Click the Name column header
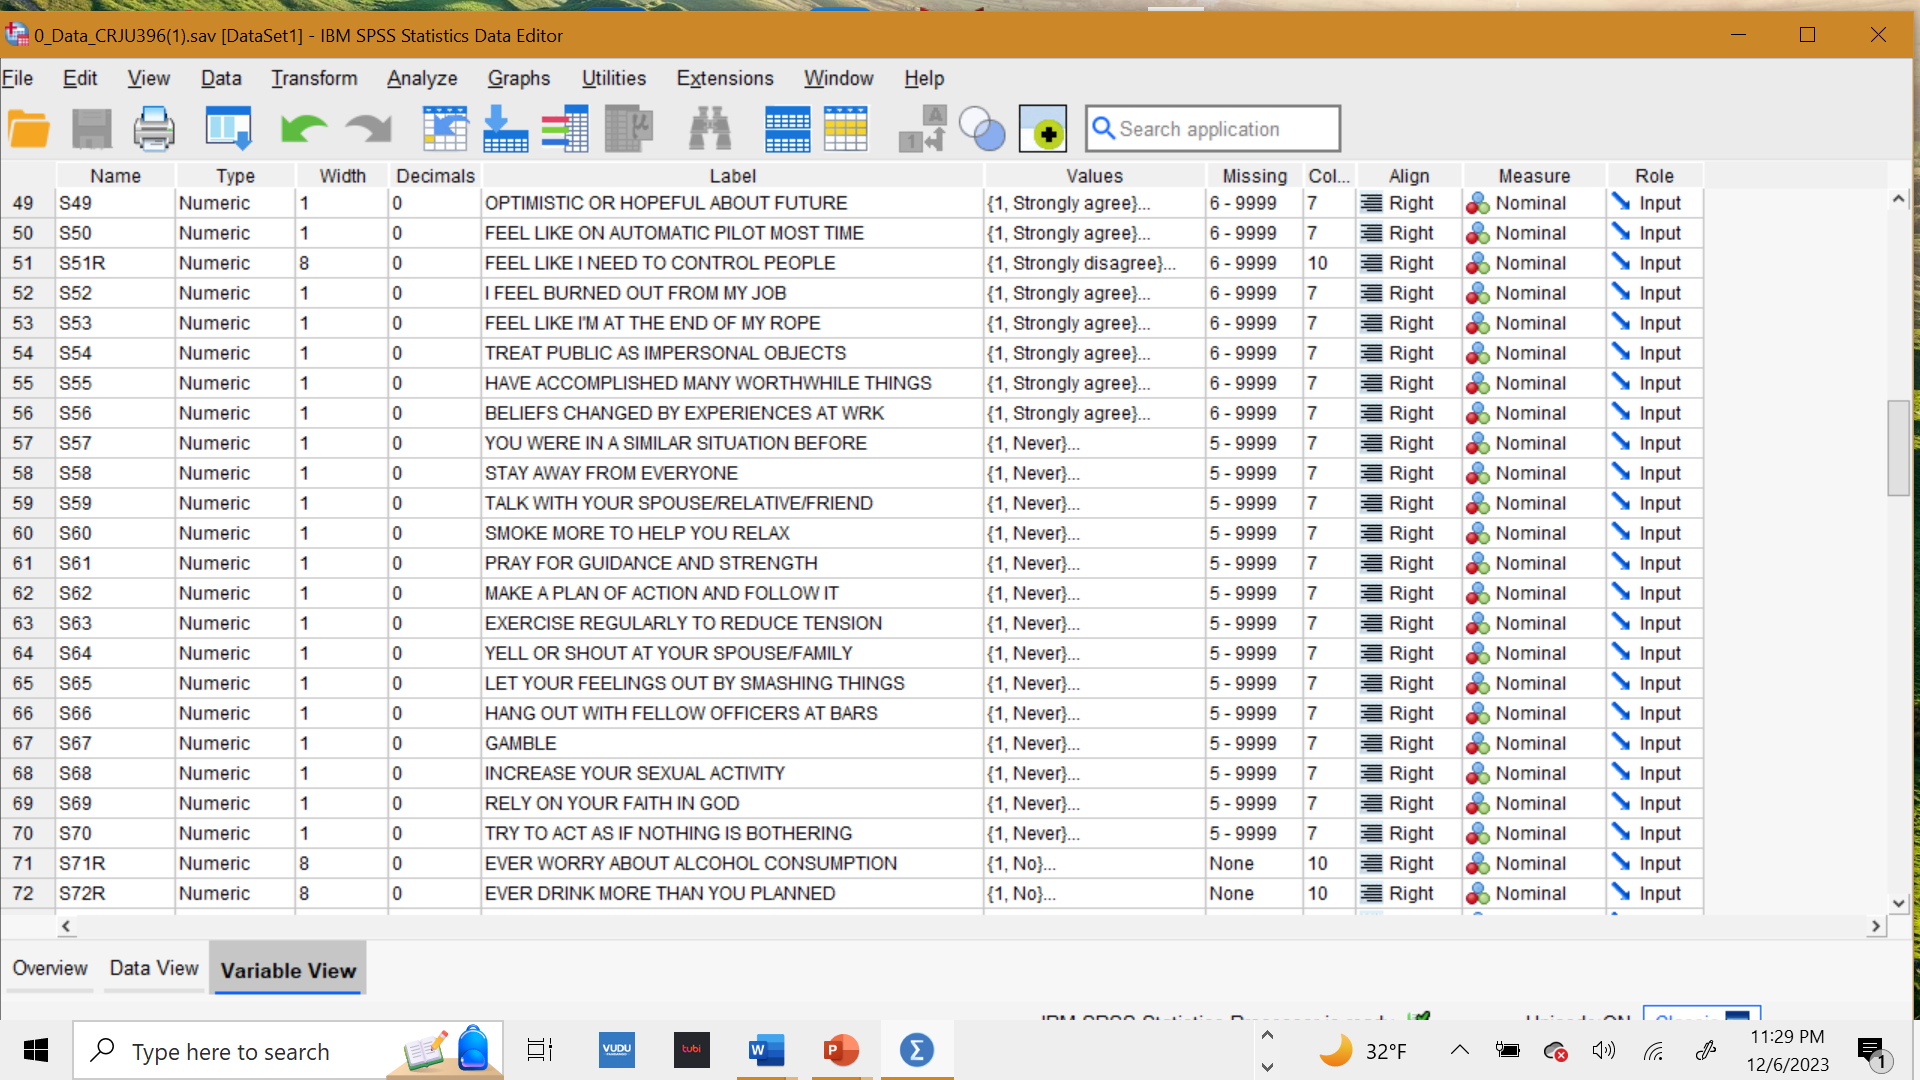Image resolution: width=1920 pixels, height=1080 pixels. click(x=115, y=176)
